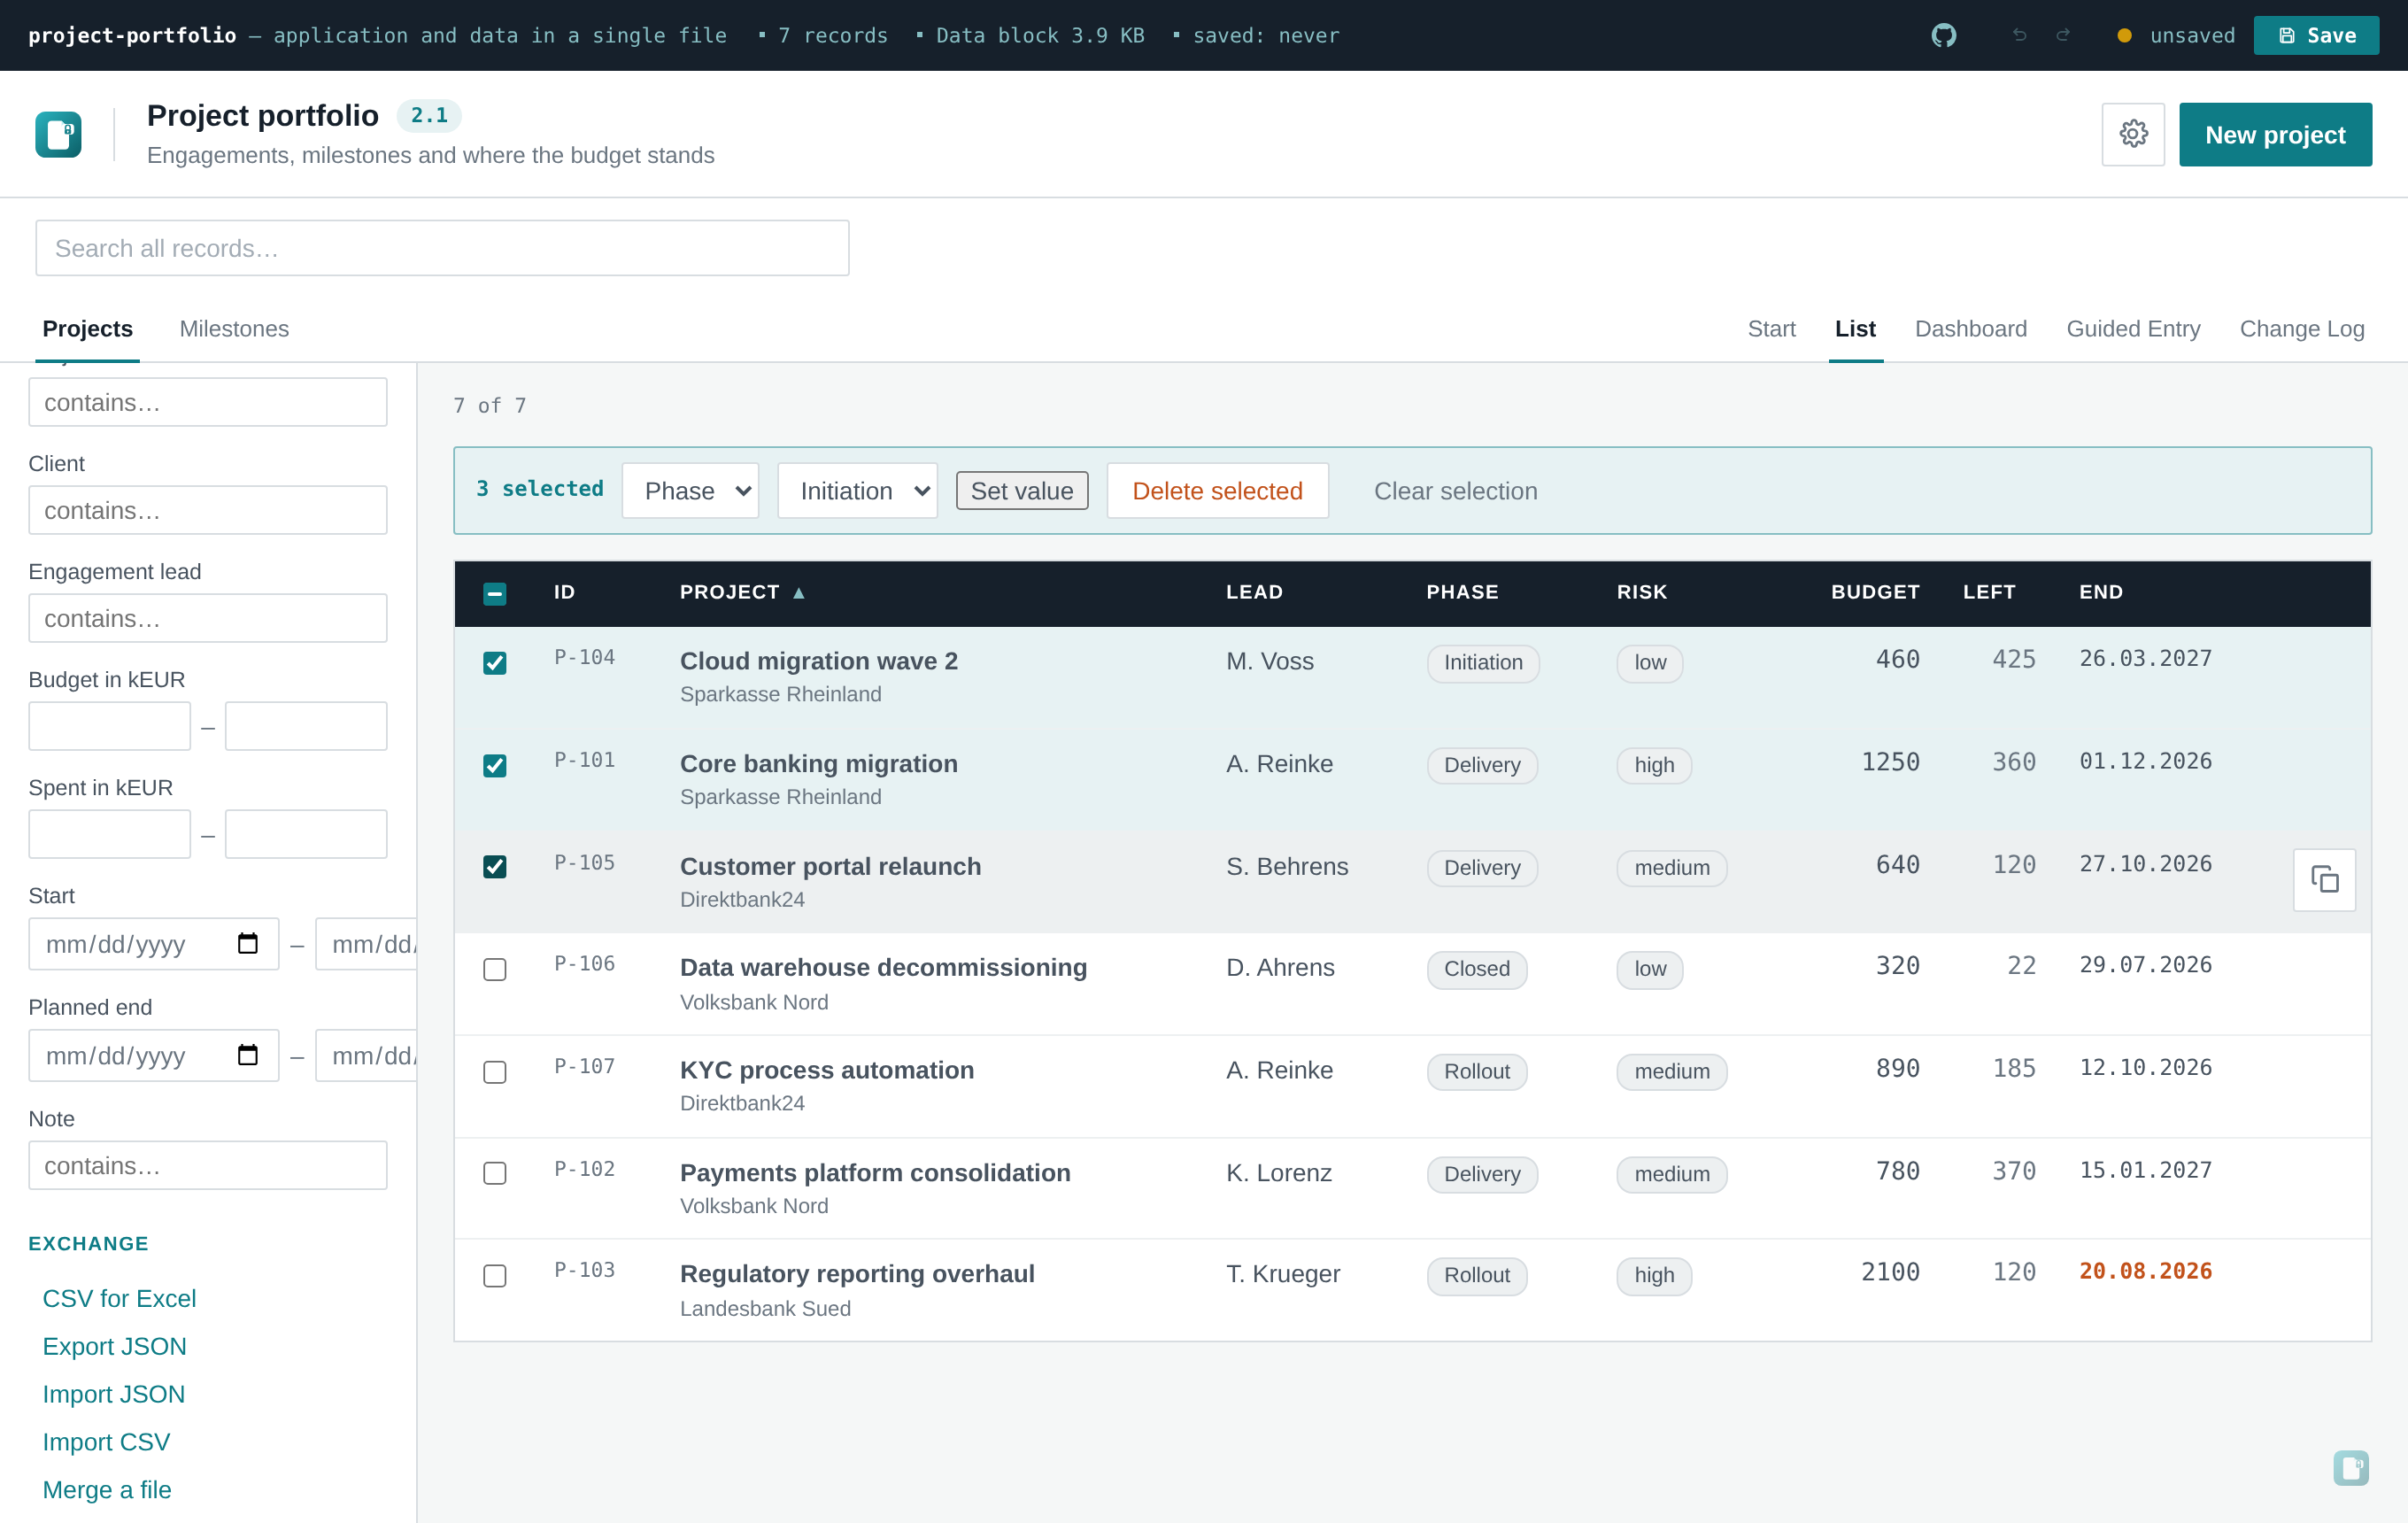Click the Closed phase badge
2408x1523 pixels.
tap(1476, 969)
